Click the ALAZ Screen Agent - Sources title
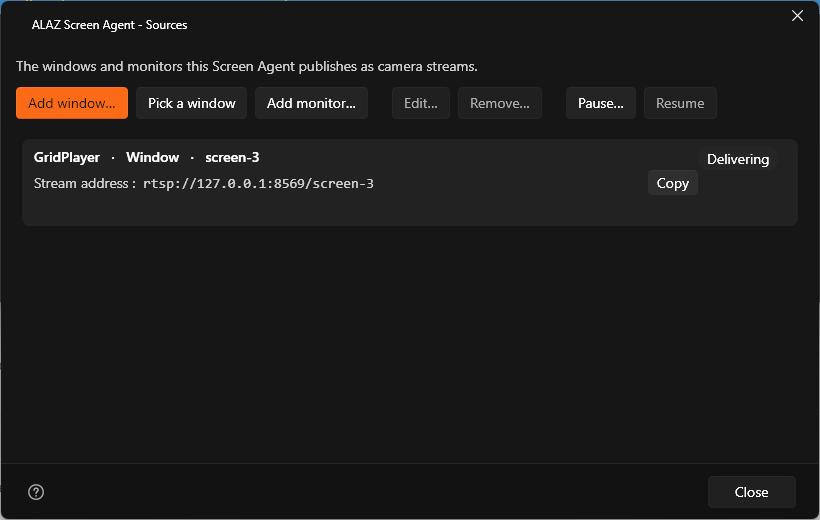The image size is (820, 520). pos(109,25)
